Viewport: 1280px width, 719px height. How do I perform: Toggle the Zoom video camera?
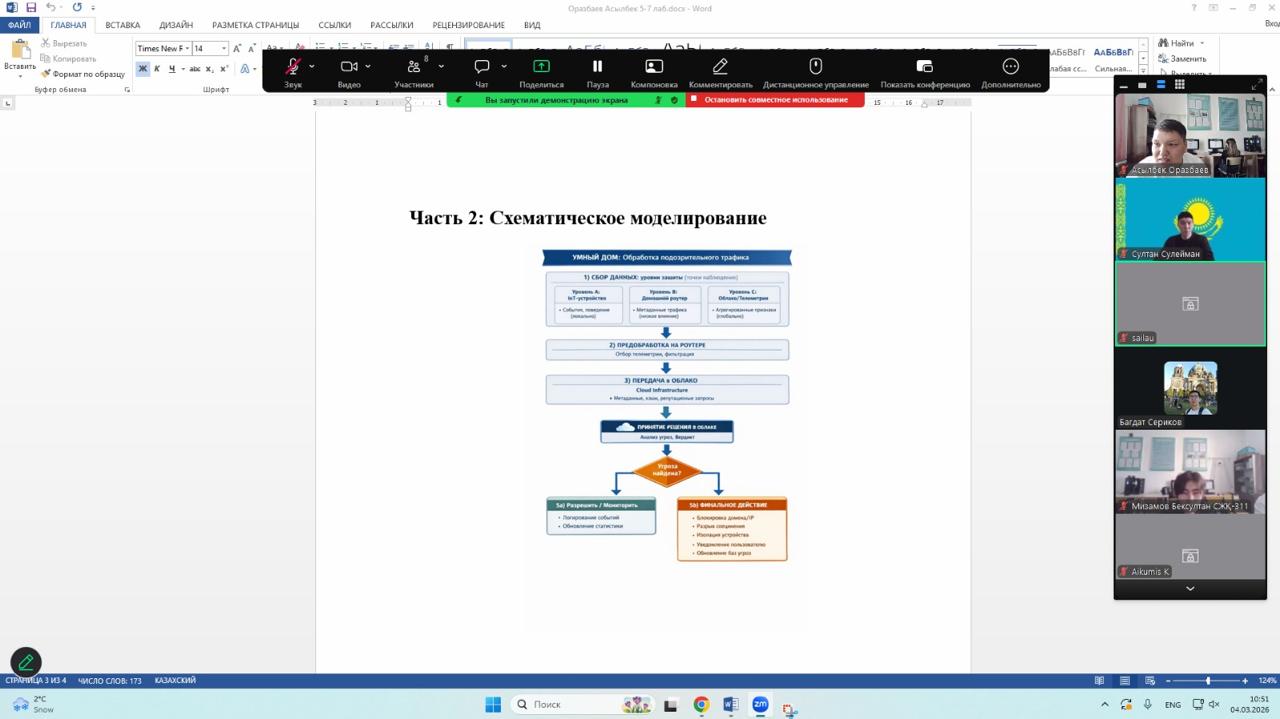point(348,67)
